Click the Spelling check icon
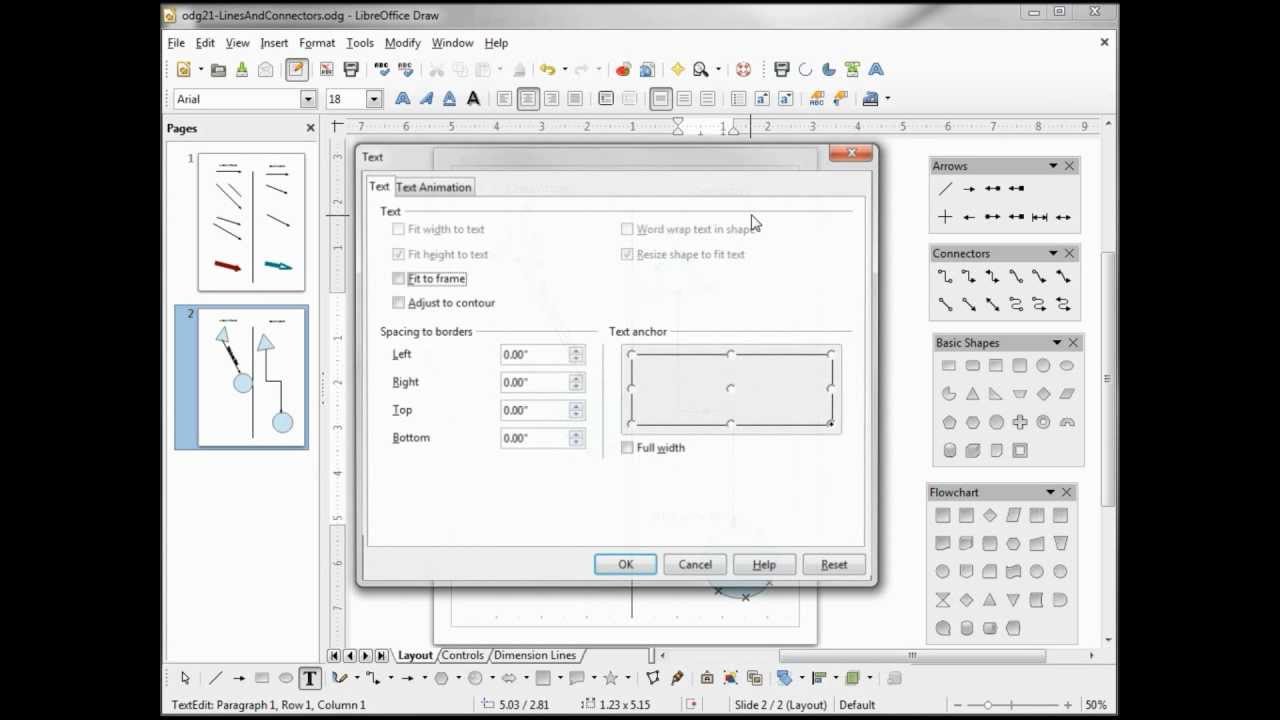This screenshot has width=1280, height=720. tap(382, 69)
